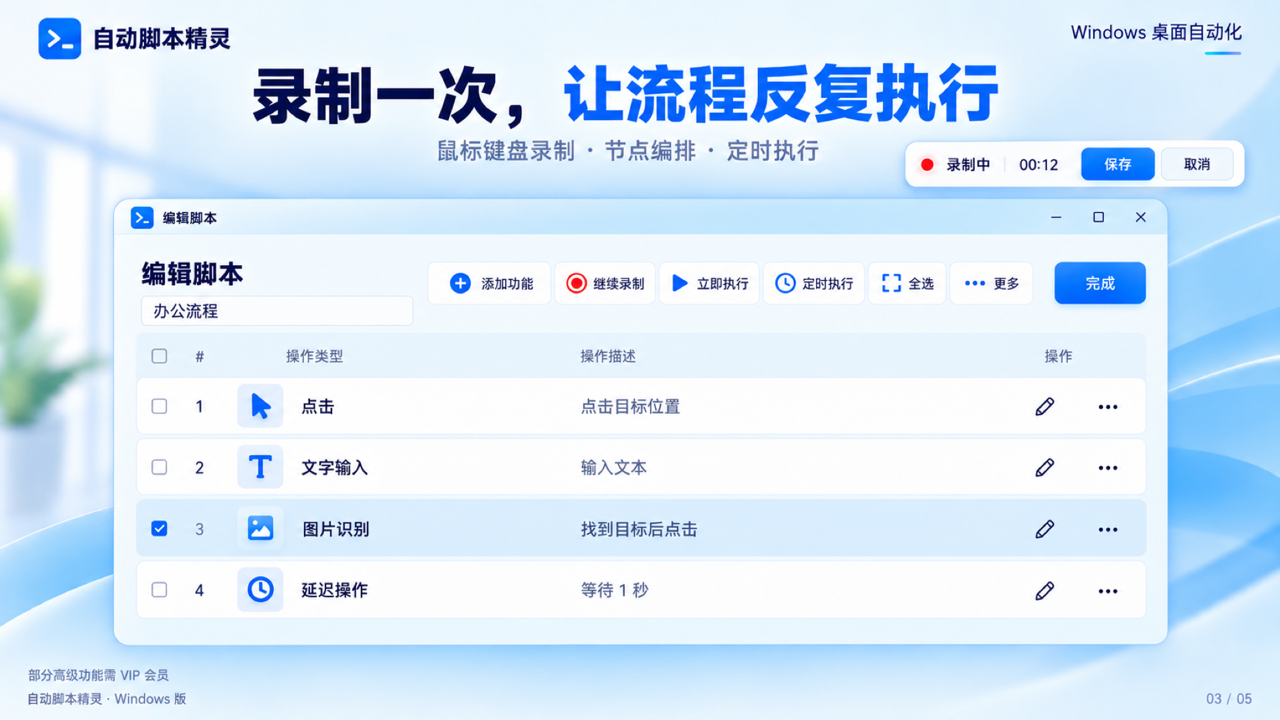Check the 点击 row checkbox
The width and height of the screenshot is (1280, 720).
[x=159, y=406]
